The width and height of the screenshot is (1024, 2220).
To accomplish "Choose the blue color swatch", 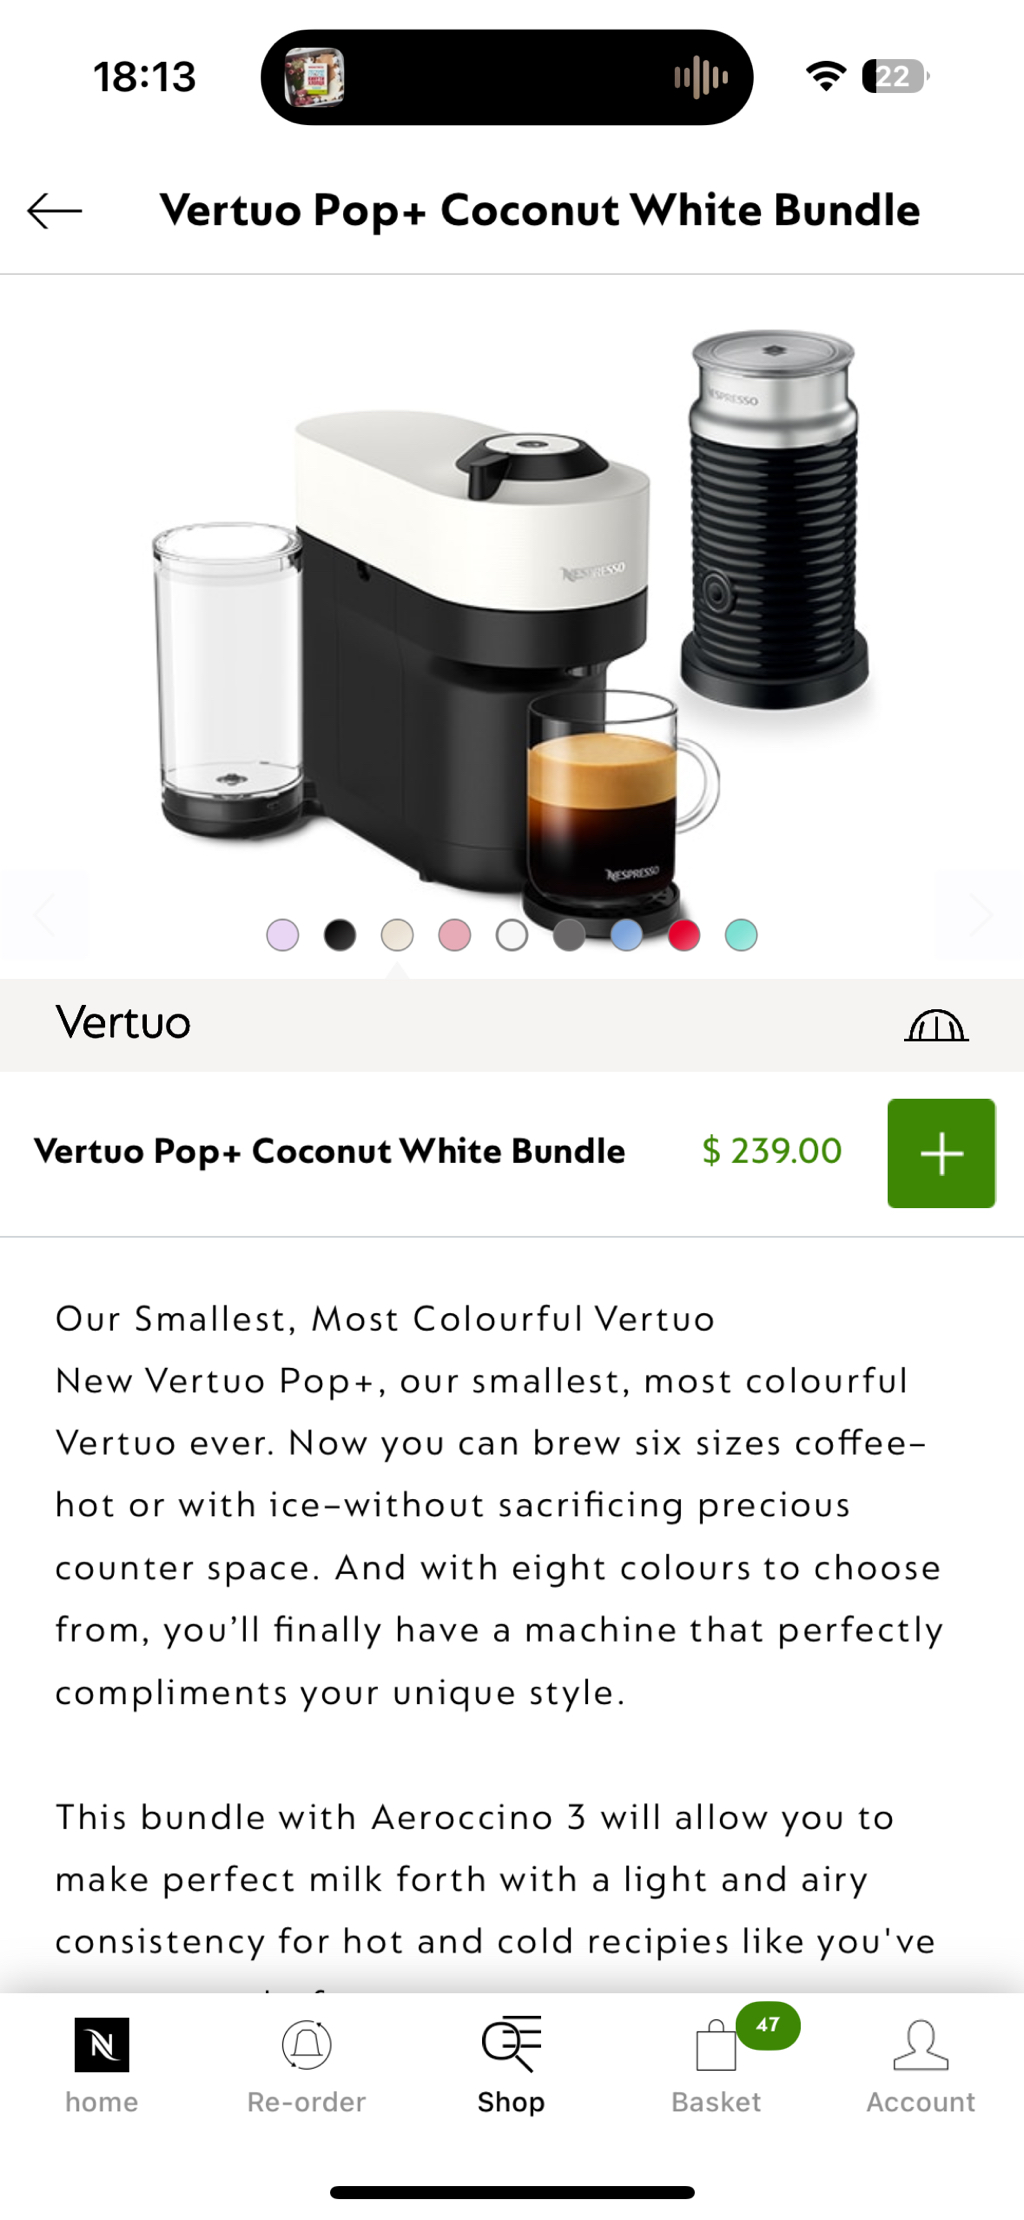I will (x=627, y=935).
